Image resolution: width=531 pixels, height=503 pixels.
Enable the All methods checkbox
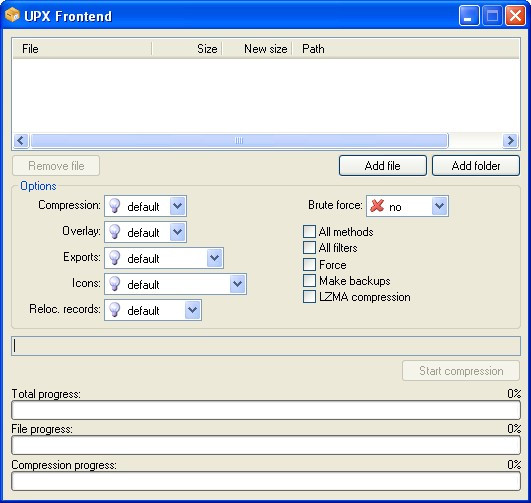tap(309, 232)
